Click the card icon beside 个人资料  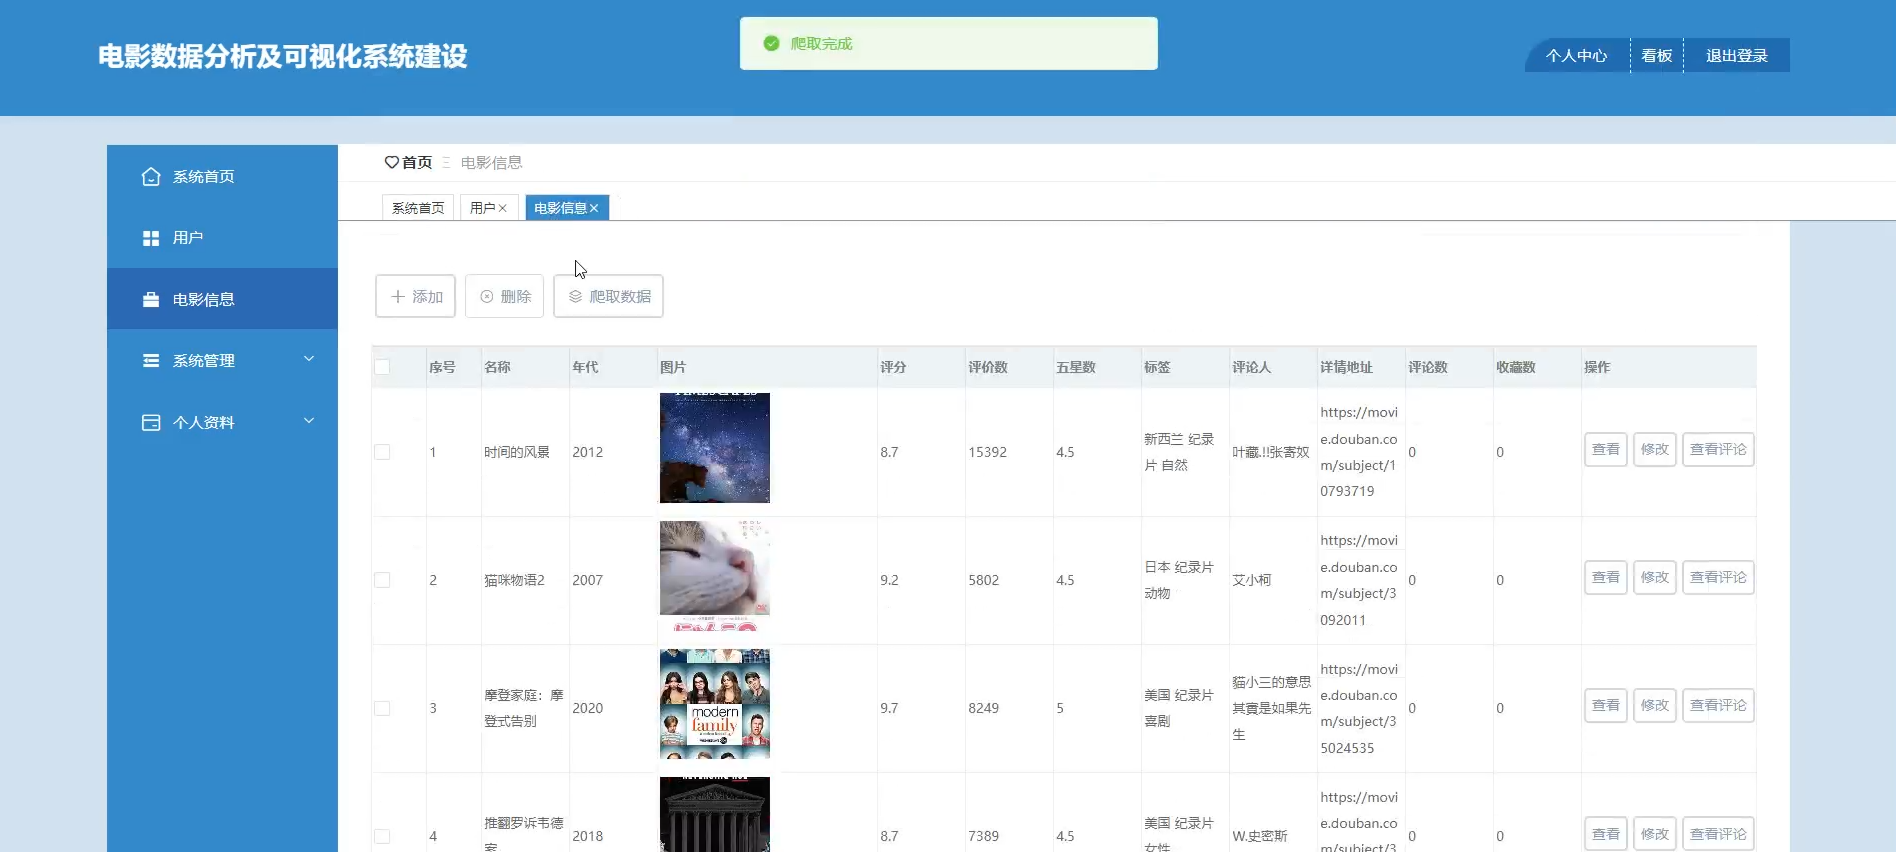pyautogui.click(x=151, y=422)
